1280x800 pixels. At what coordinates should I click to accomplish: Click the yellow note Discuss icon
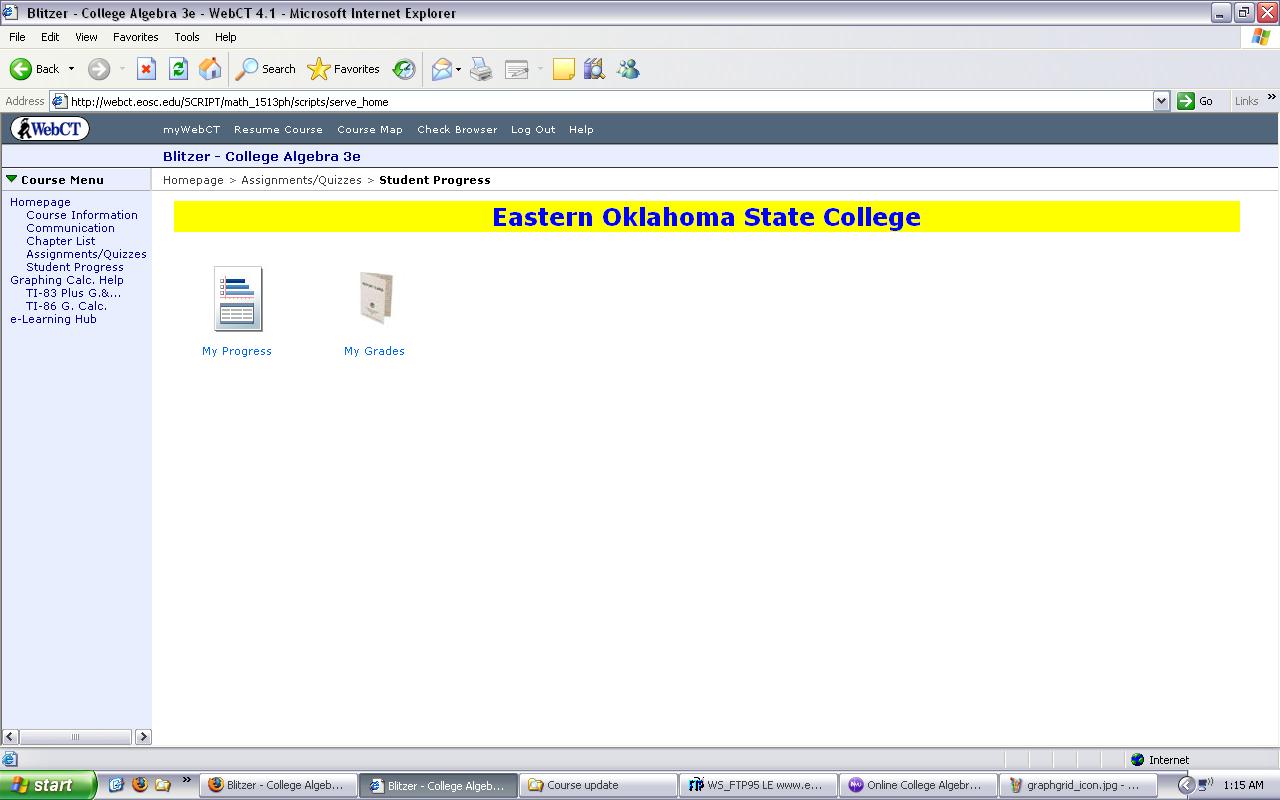(564, 69)
